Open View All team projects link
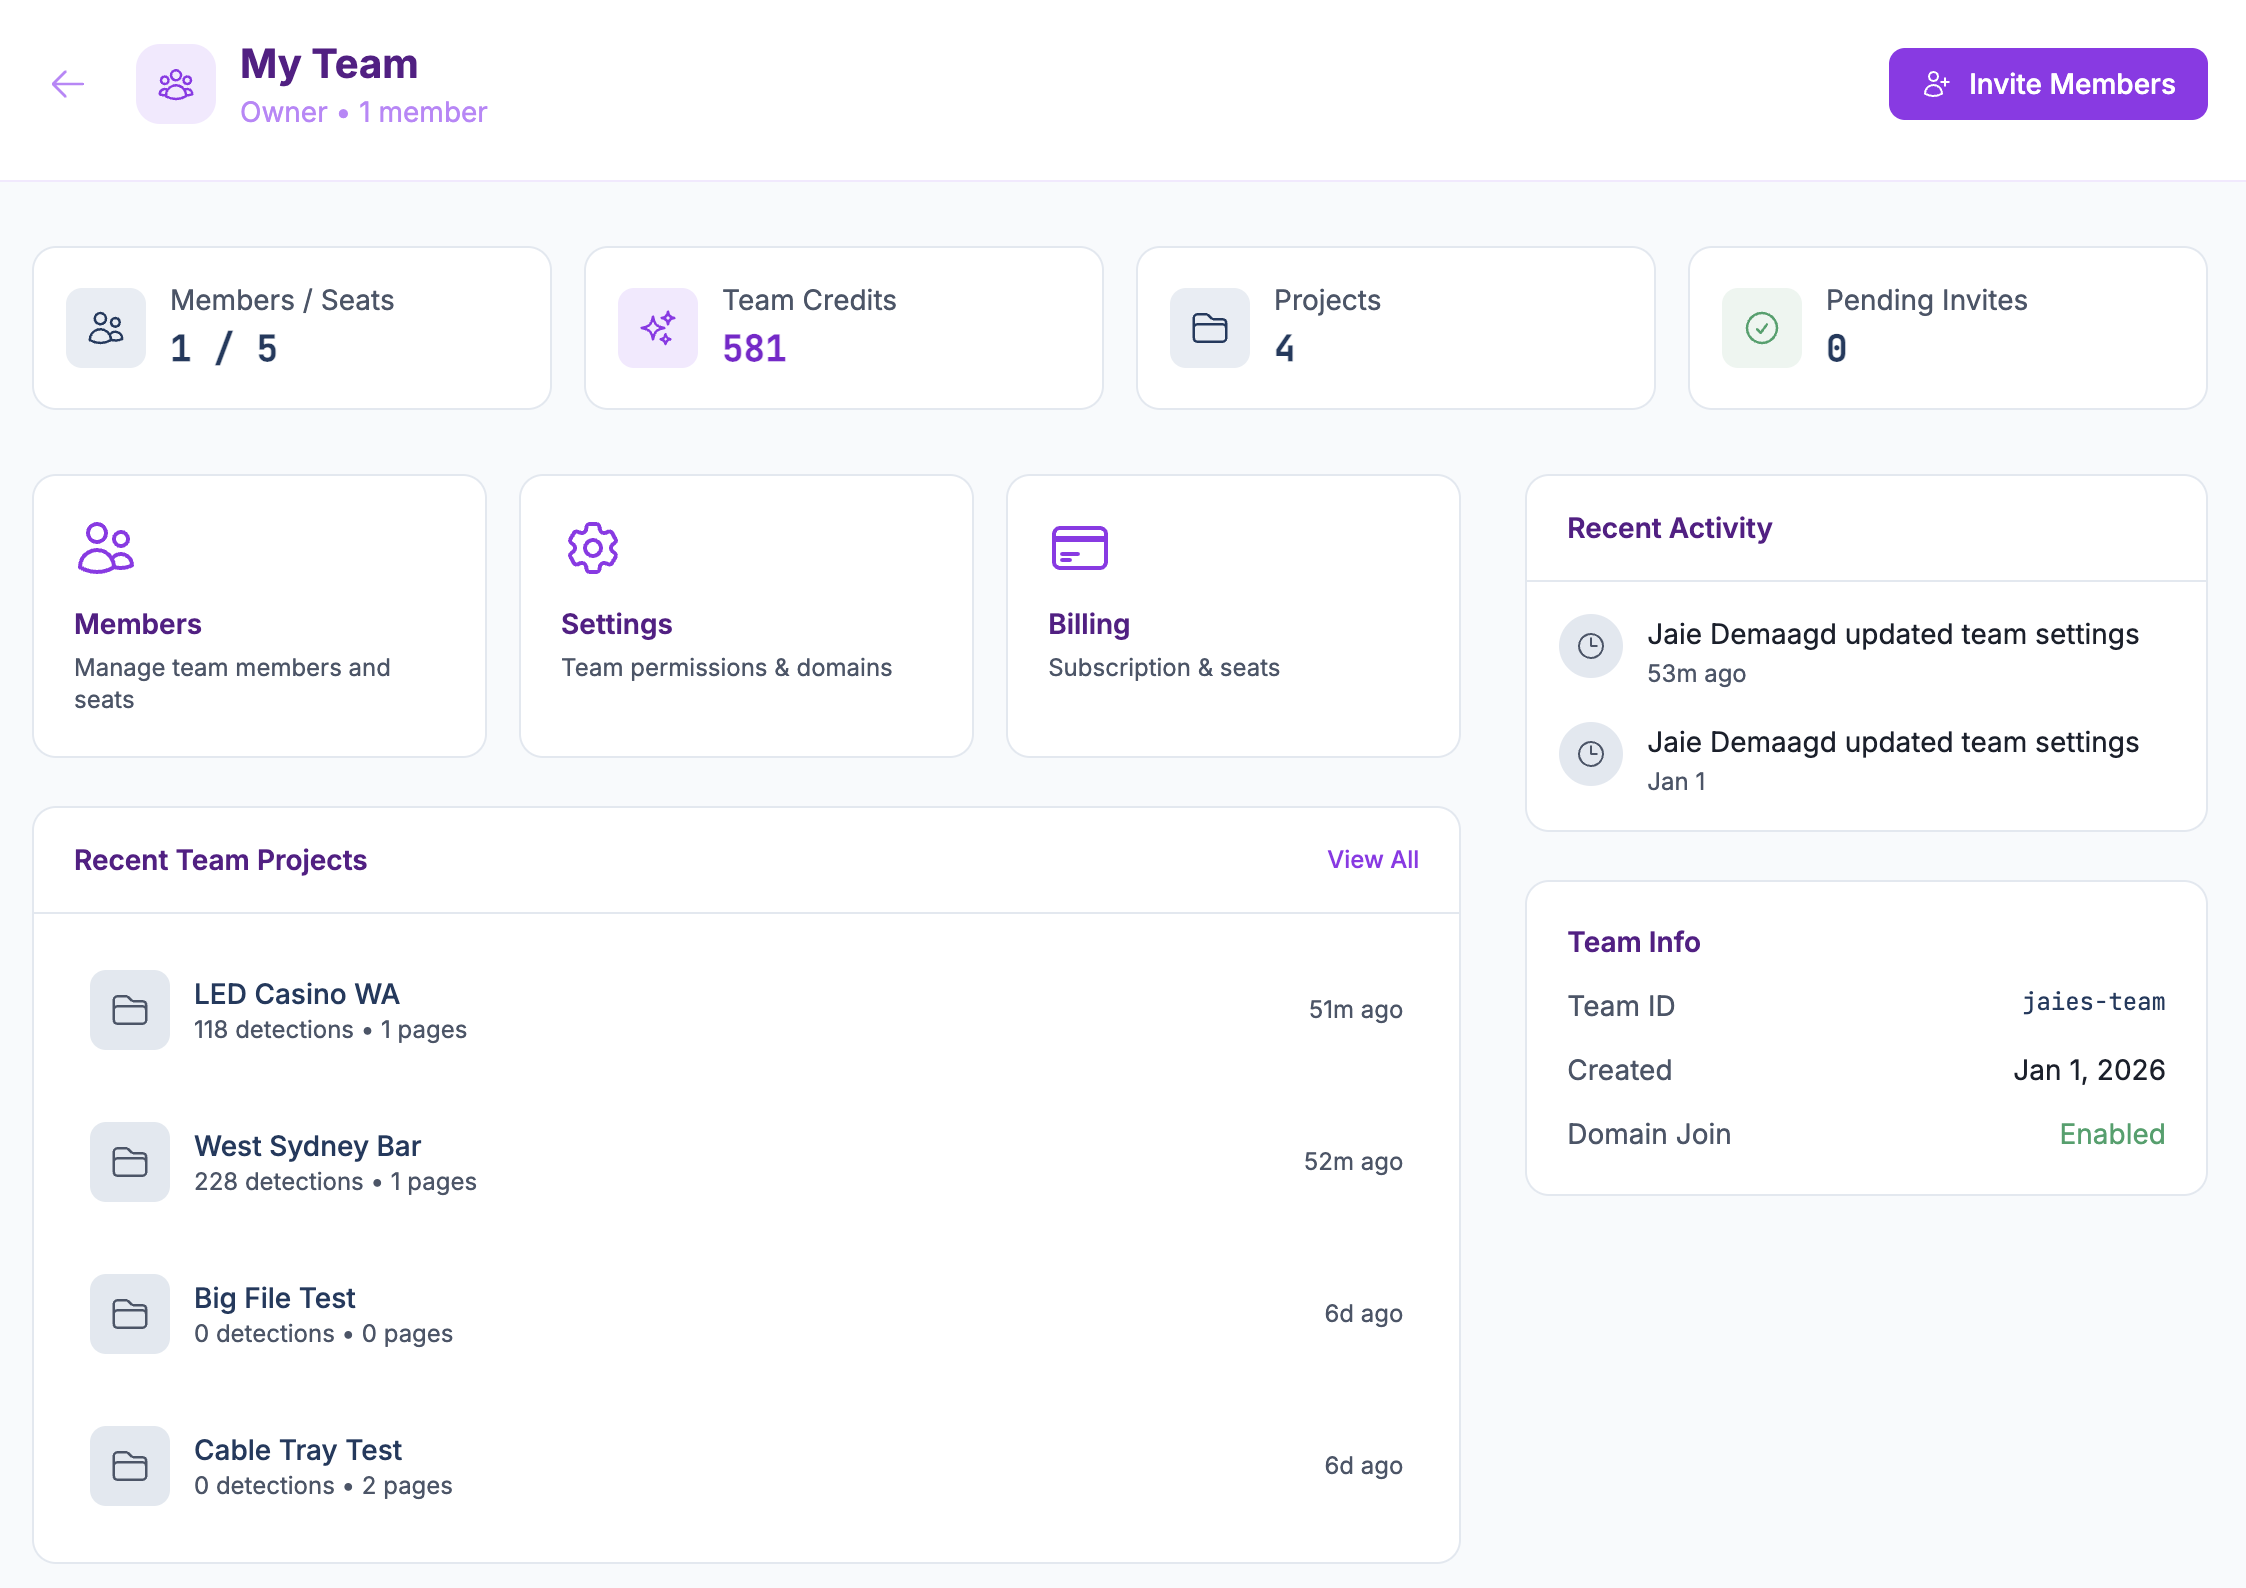 click(x=1372, y=860)
